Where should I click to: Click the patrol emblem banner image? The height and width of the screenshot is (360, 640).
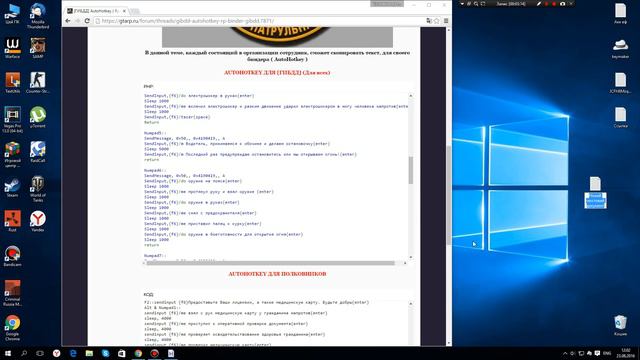pyautogui.click(x=278, y=37)
